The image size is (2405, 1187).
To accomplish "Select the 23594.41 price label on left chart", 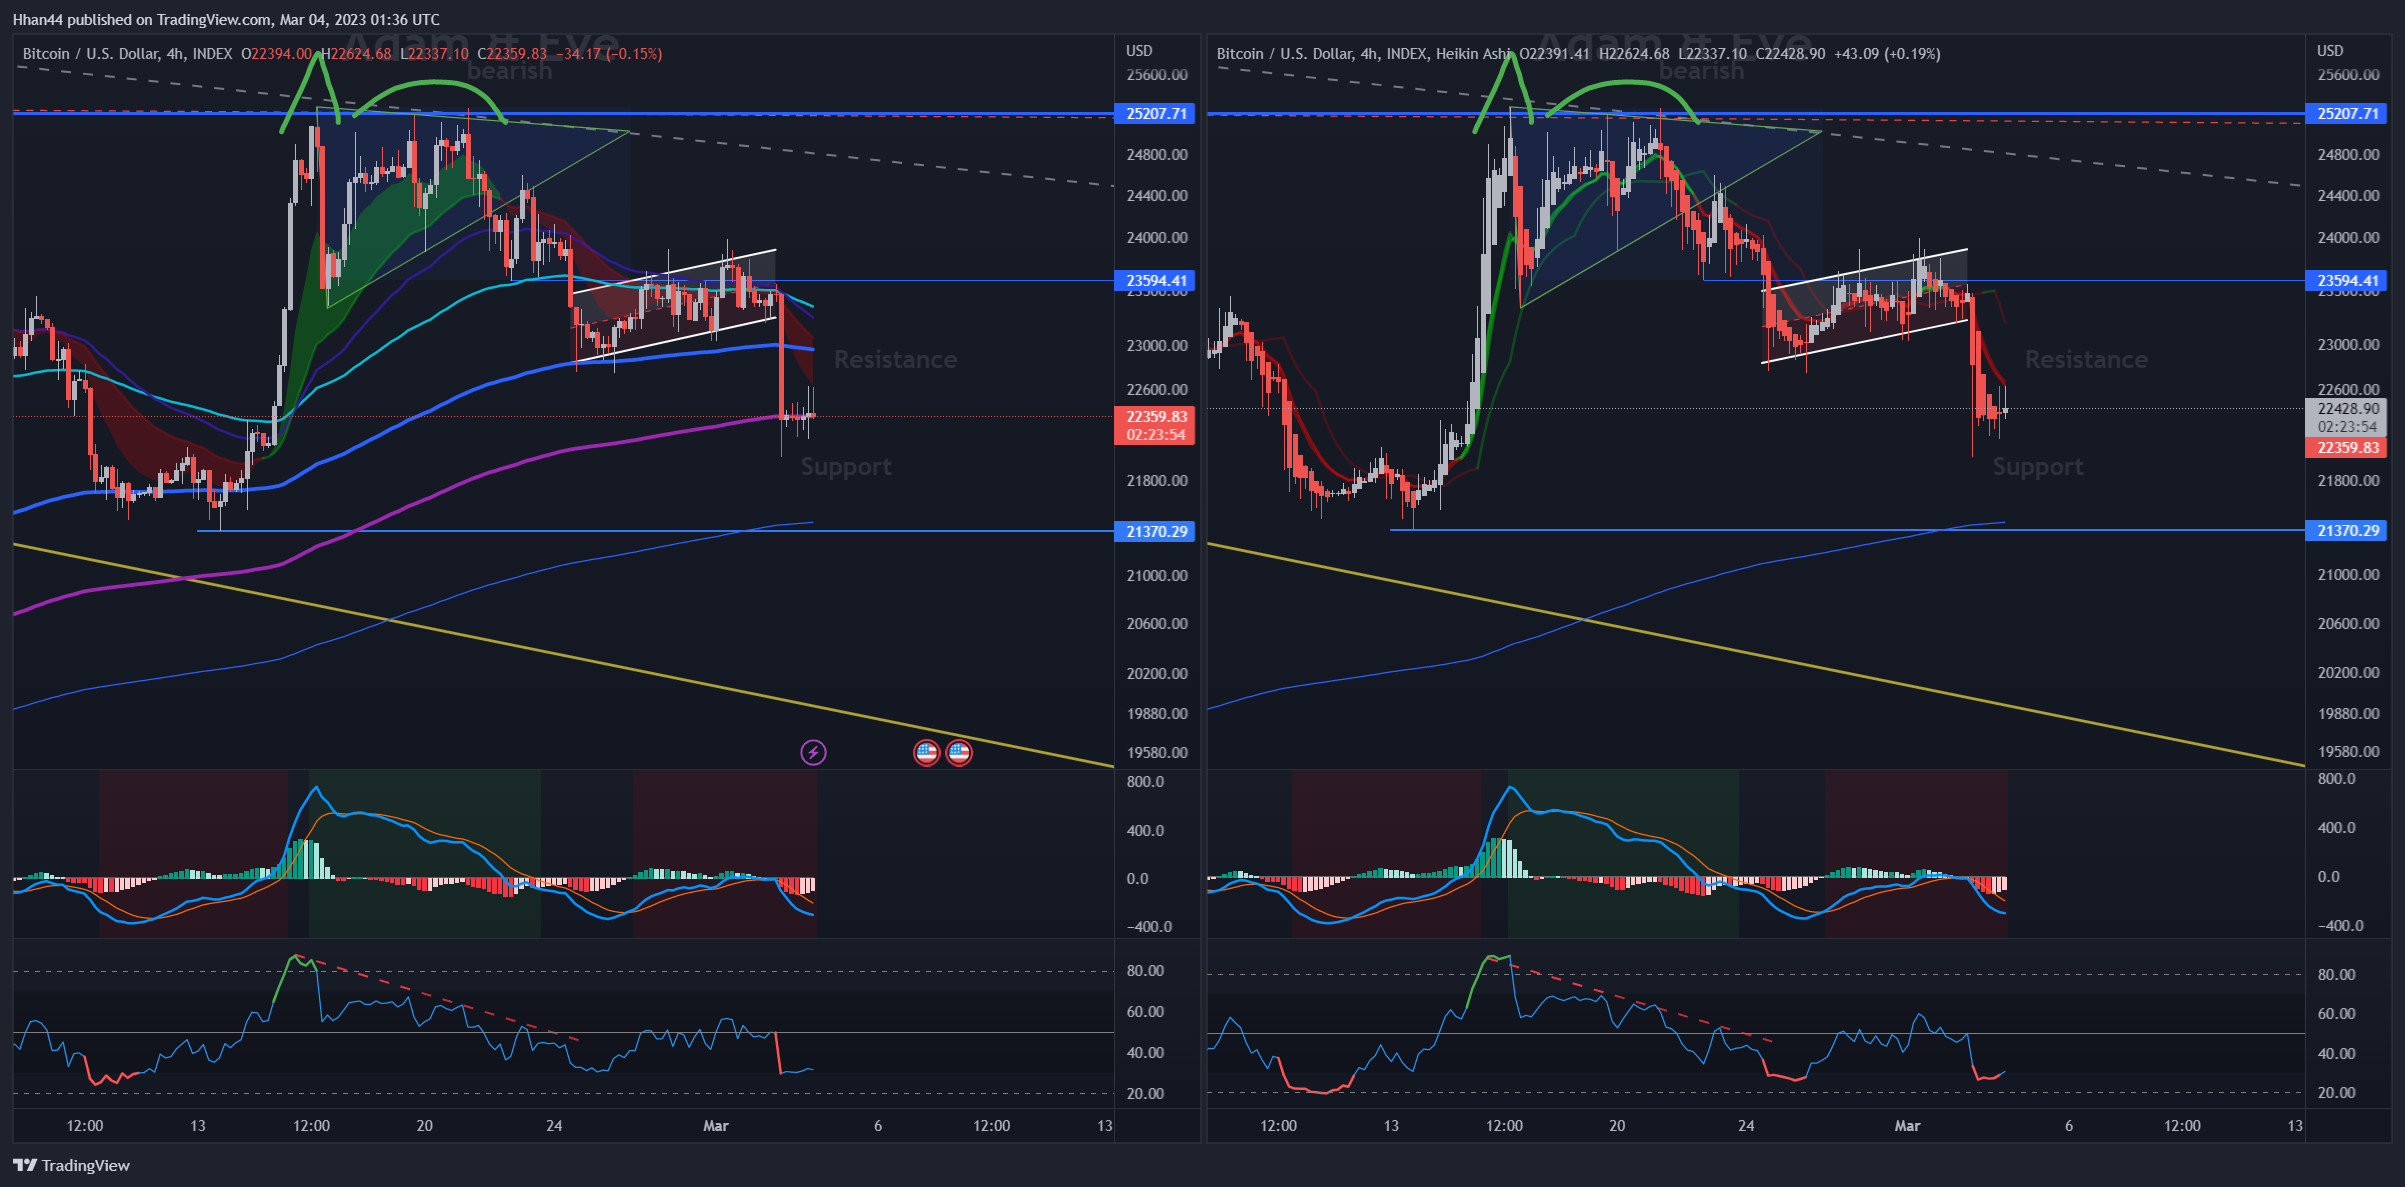I will click(1155, 281).
